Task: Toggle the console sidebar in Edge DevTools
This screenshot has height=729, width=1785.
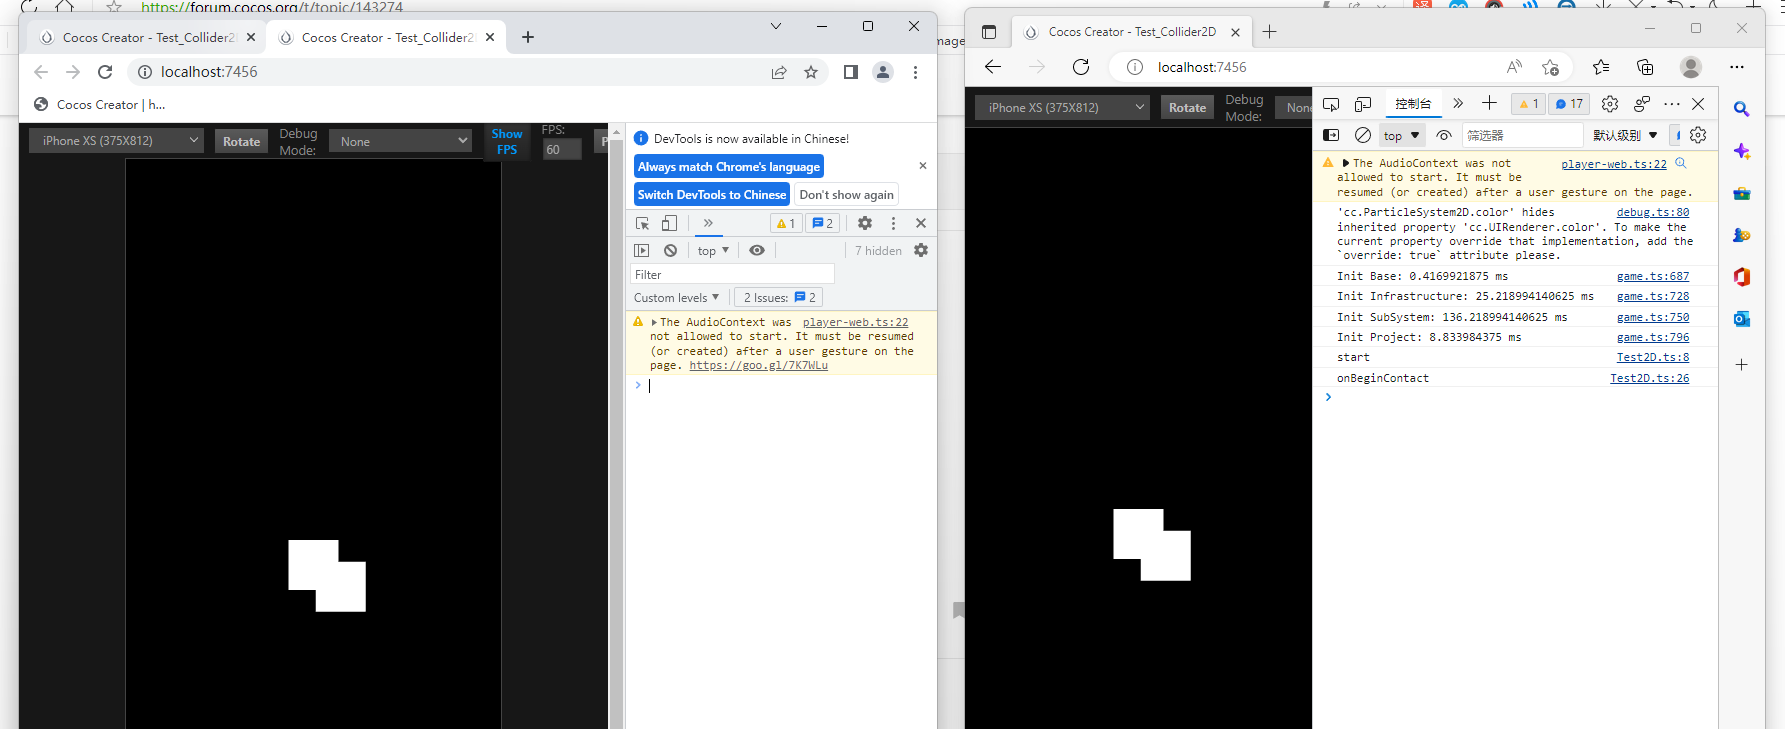Action: coord(1331,135)
